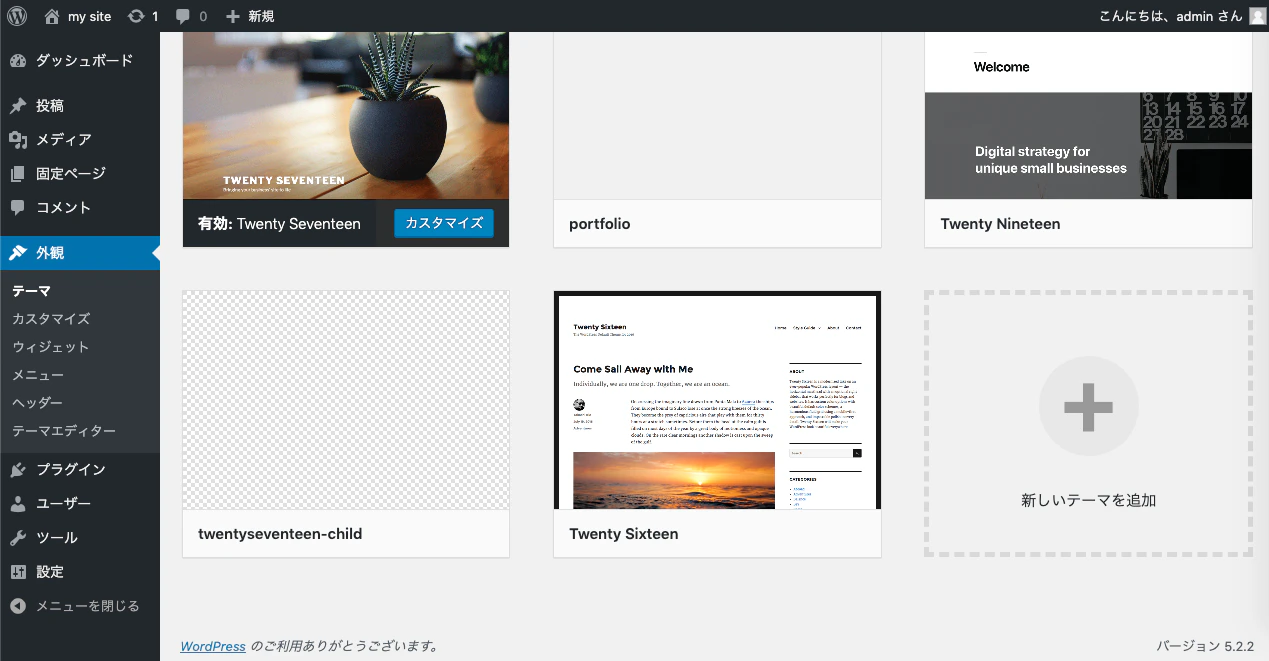
Task: Click the update count 1 in admin bar
Action: click(x=155, y=16)
